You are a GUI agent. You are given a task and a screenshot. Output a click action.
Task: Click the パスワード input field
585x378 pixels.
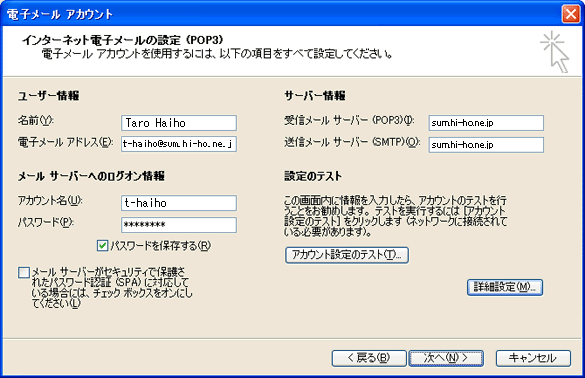click(x=179, y=225)
